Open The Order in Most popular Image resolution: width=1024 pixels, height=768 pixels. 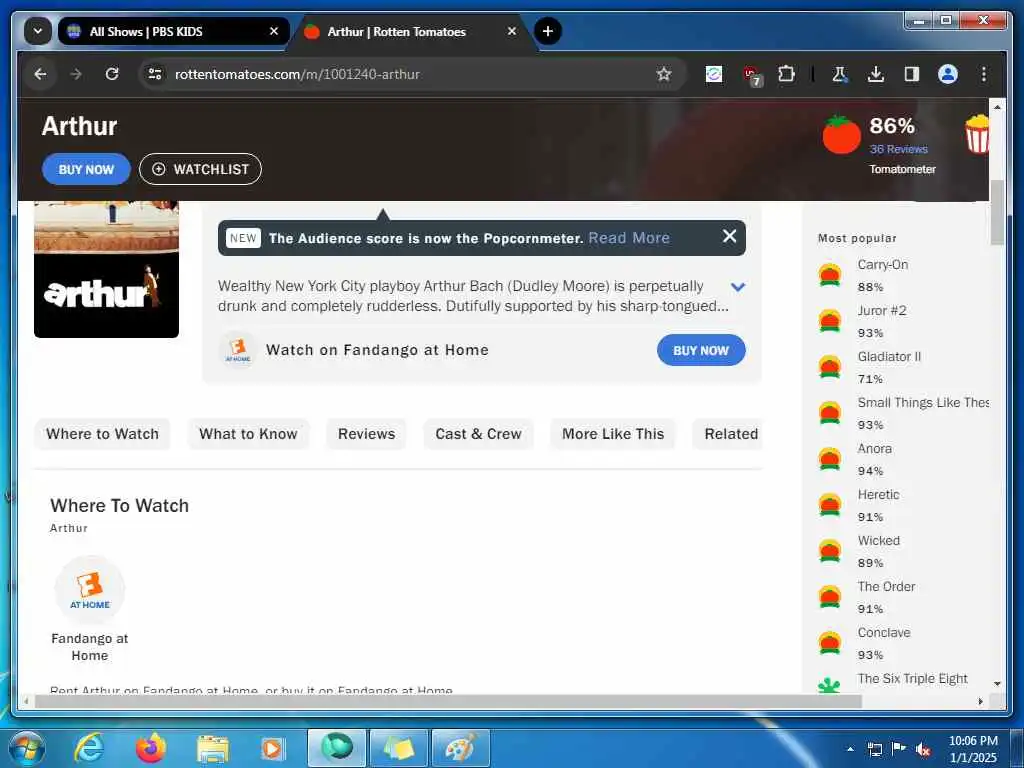tap(886, 586)
